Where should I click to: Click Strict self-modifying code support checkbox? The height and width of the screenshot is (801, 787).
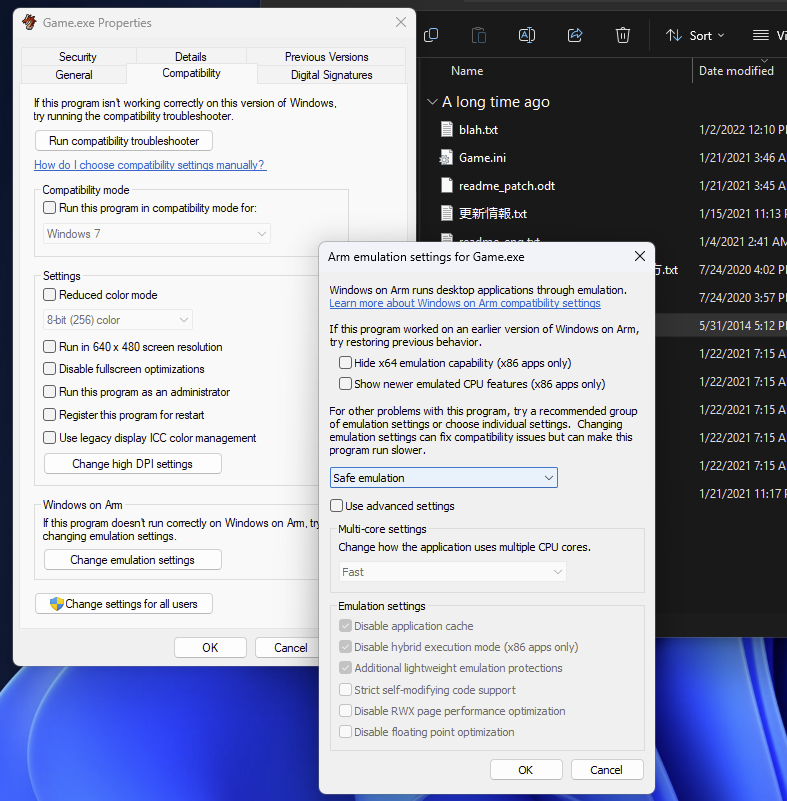(345, 689)
